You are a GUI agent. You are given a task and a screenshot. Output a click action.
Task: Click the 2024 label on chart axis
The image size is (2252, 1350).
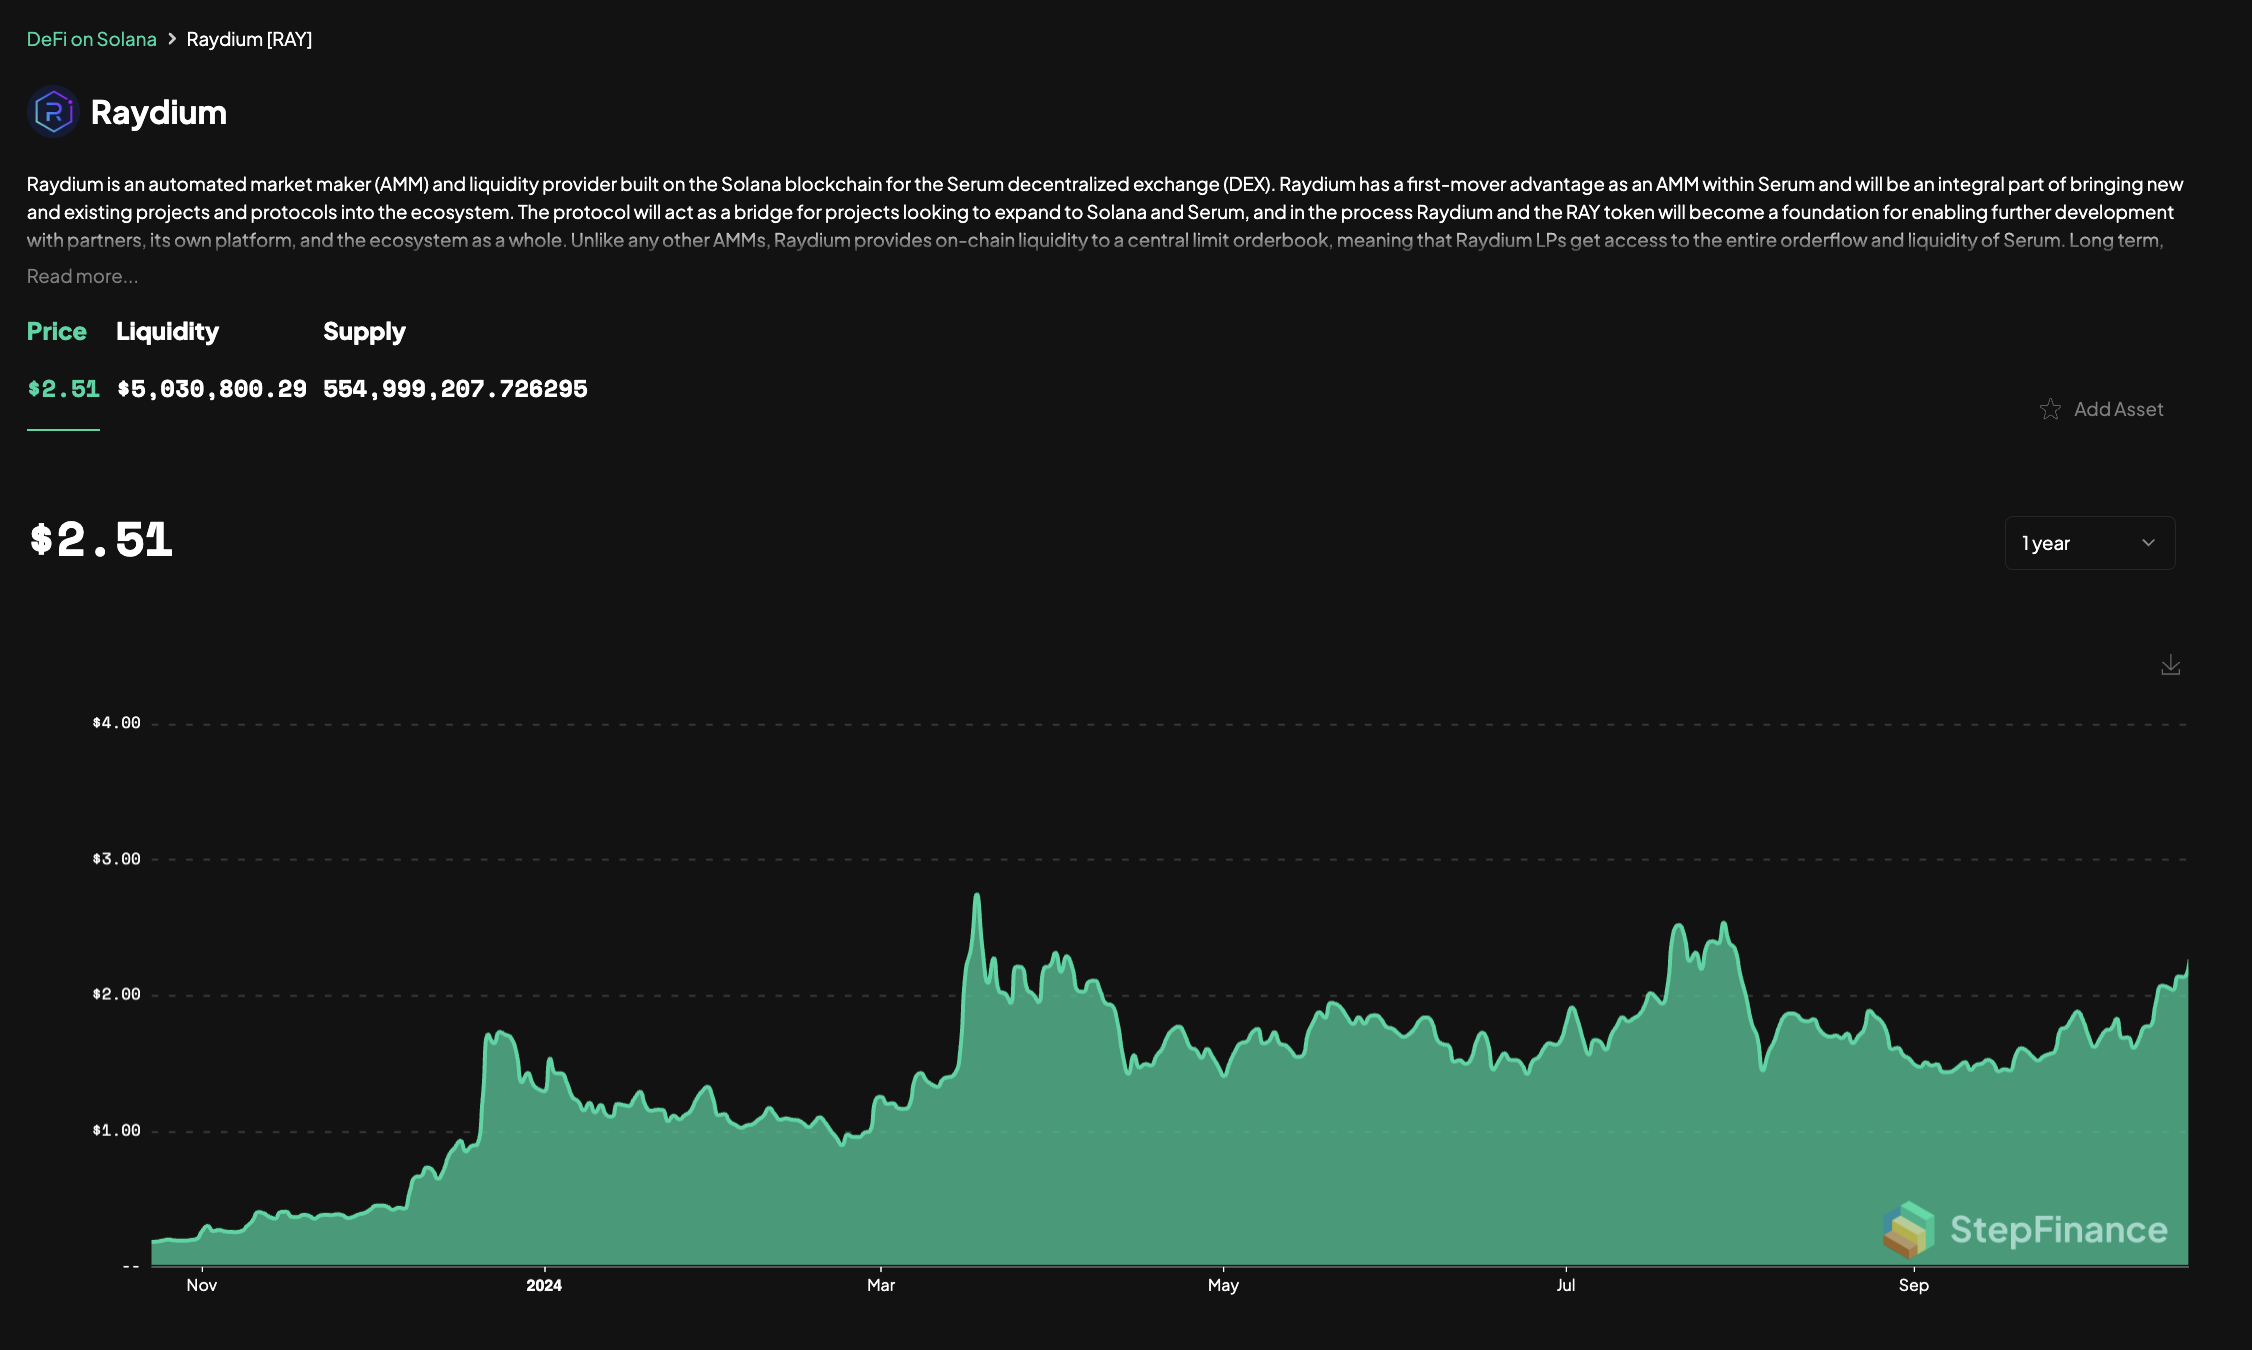click(544, 1285)
